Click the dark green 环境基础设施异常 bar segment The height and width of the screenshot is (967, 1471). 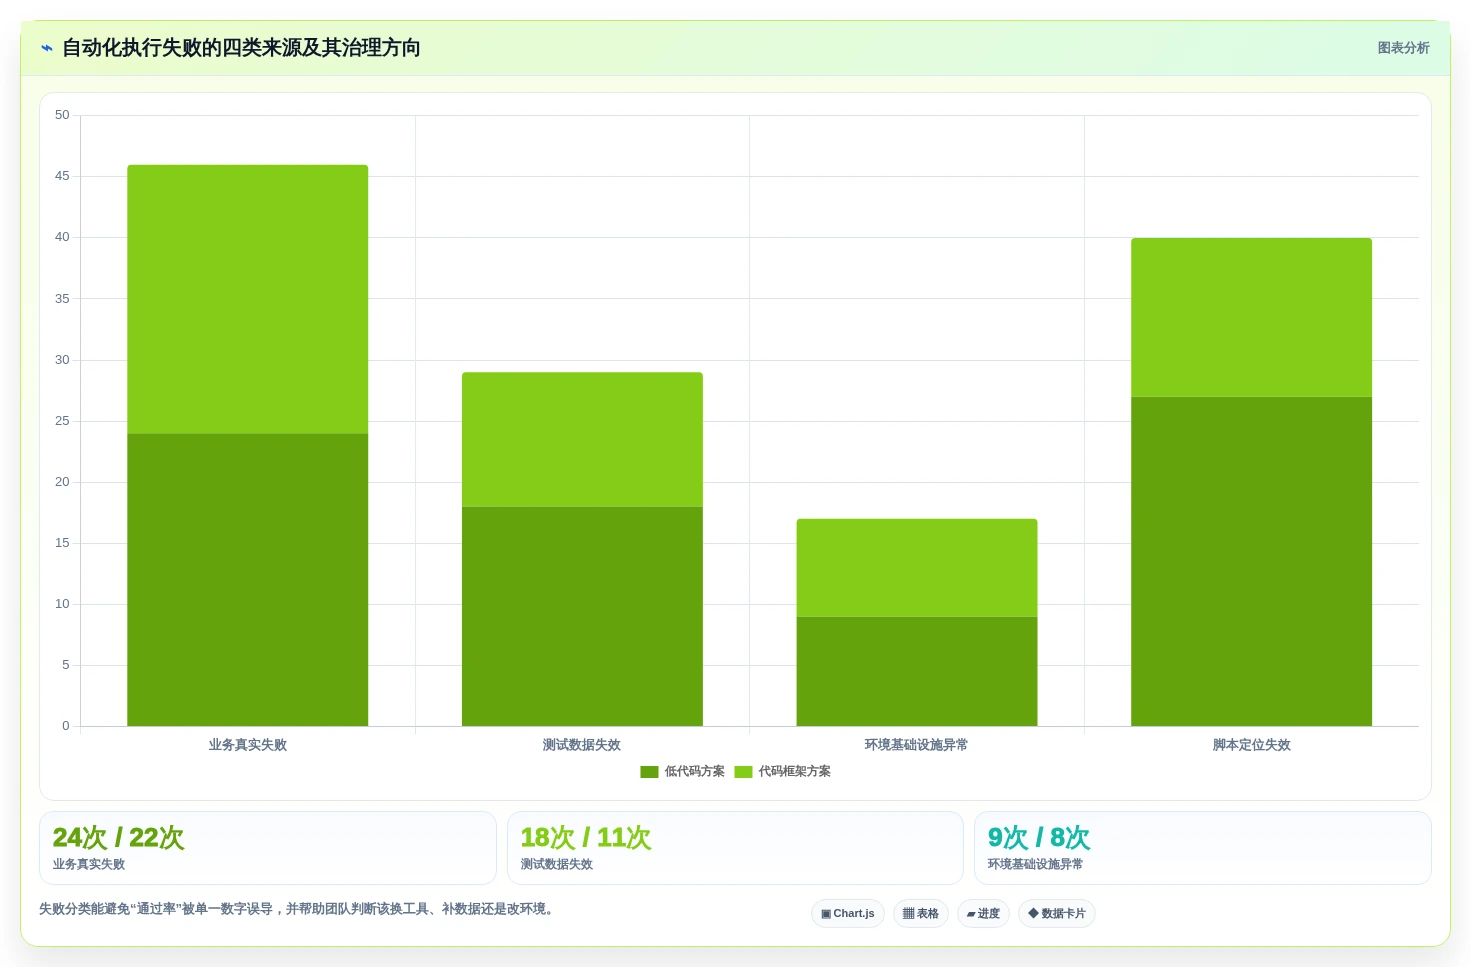coord(917,671)
